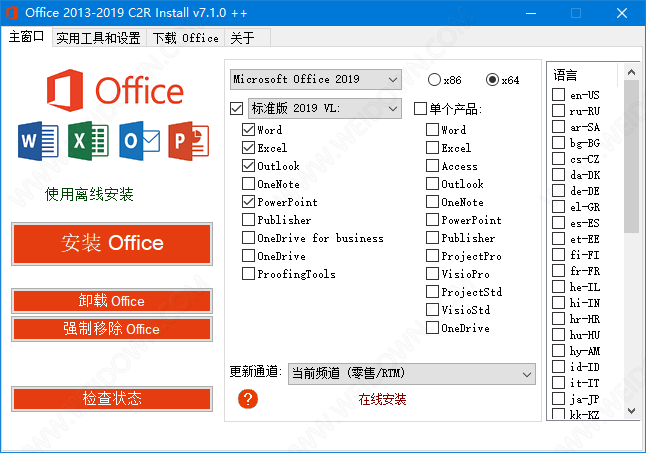Click the language list scroll-up arrow
This screenshot has width=646, height=453.
631,72
